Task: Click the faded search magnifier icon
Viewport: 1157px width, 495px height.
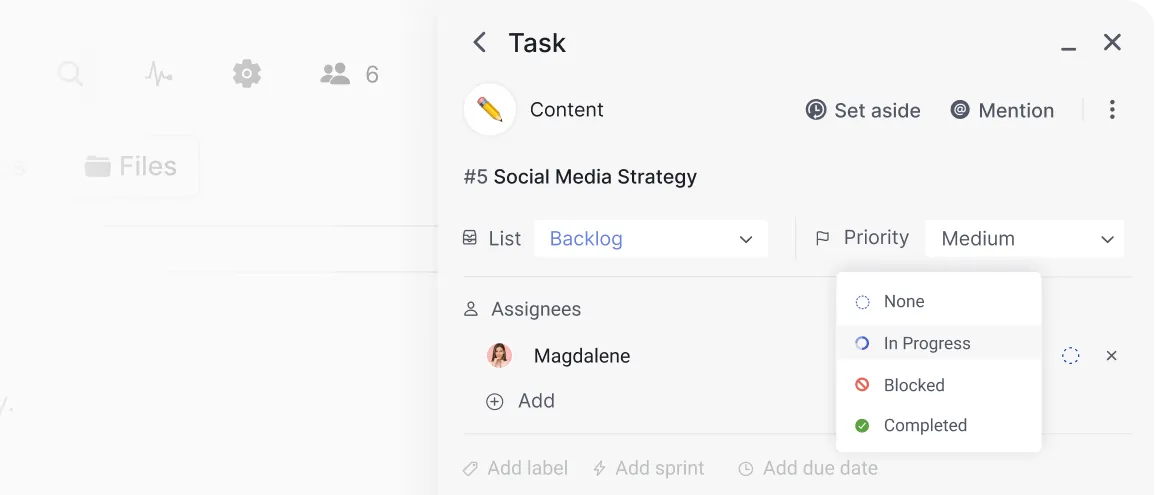Action: tap(70, 74)
